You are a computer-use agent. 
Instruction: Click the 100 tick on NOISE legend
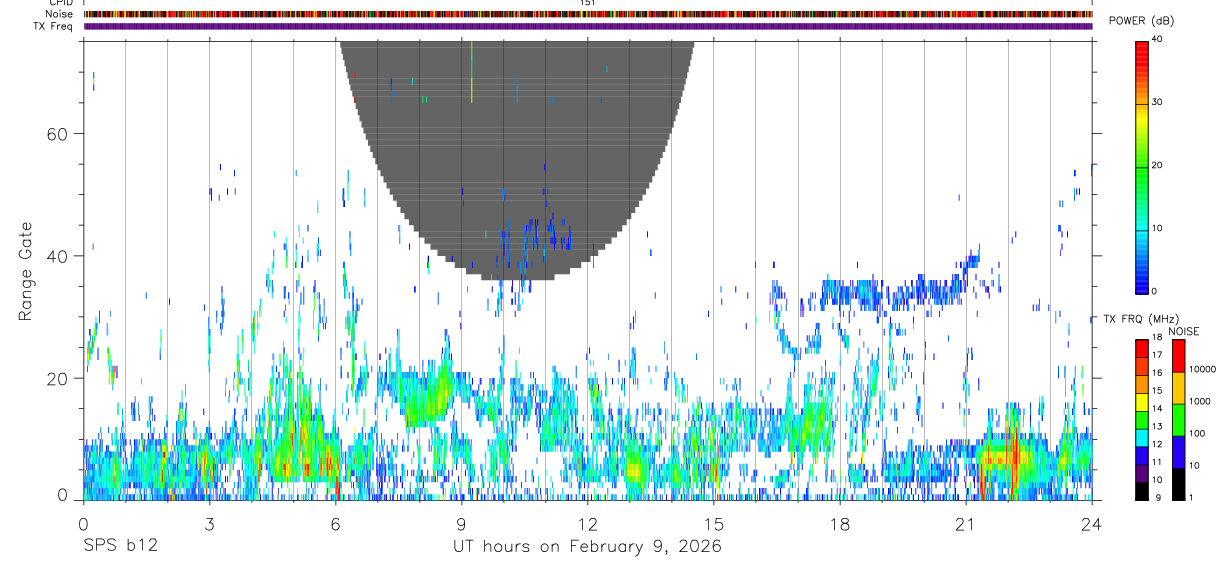click(x=1196, y=433)
